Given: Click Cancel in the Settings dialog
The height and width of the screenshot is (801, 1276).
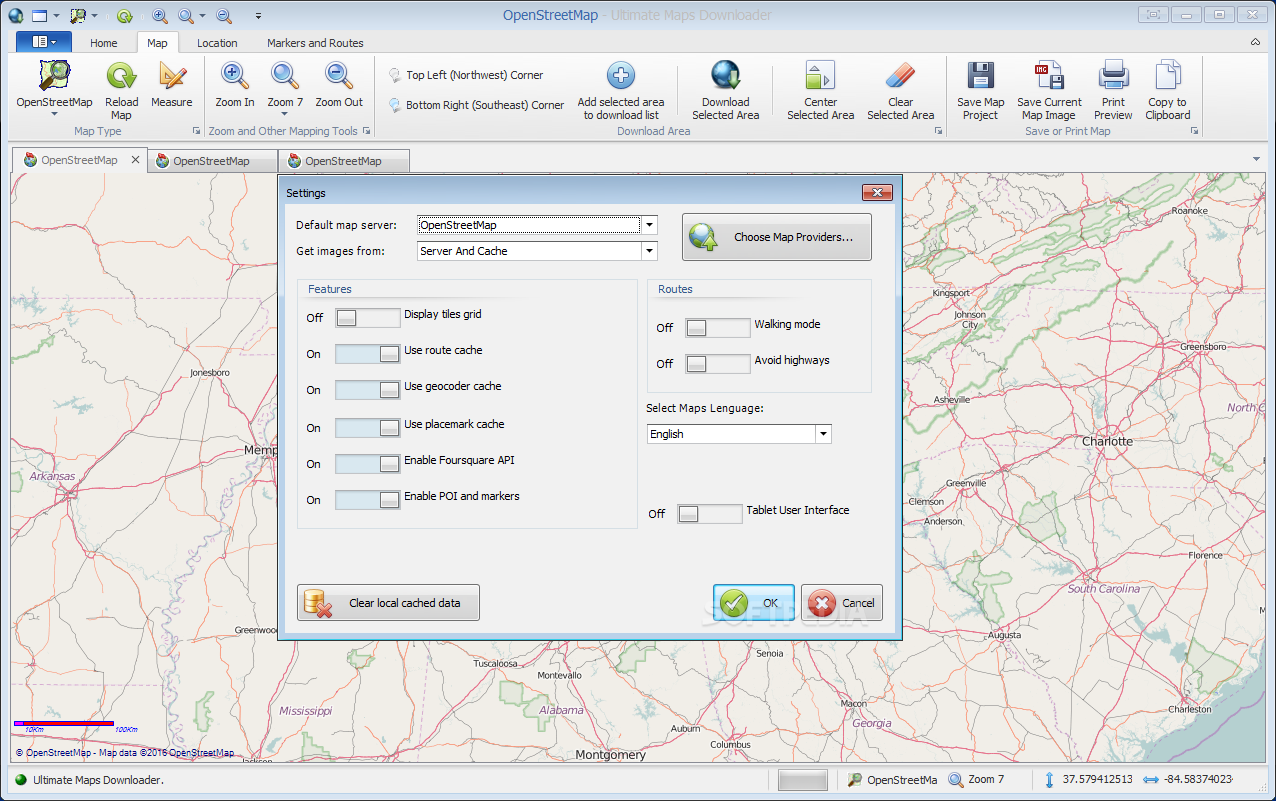Looking at the screenshot, I should 842,603.
